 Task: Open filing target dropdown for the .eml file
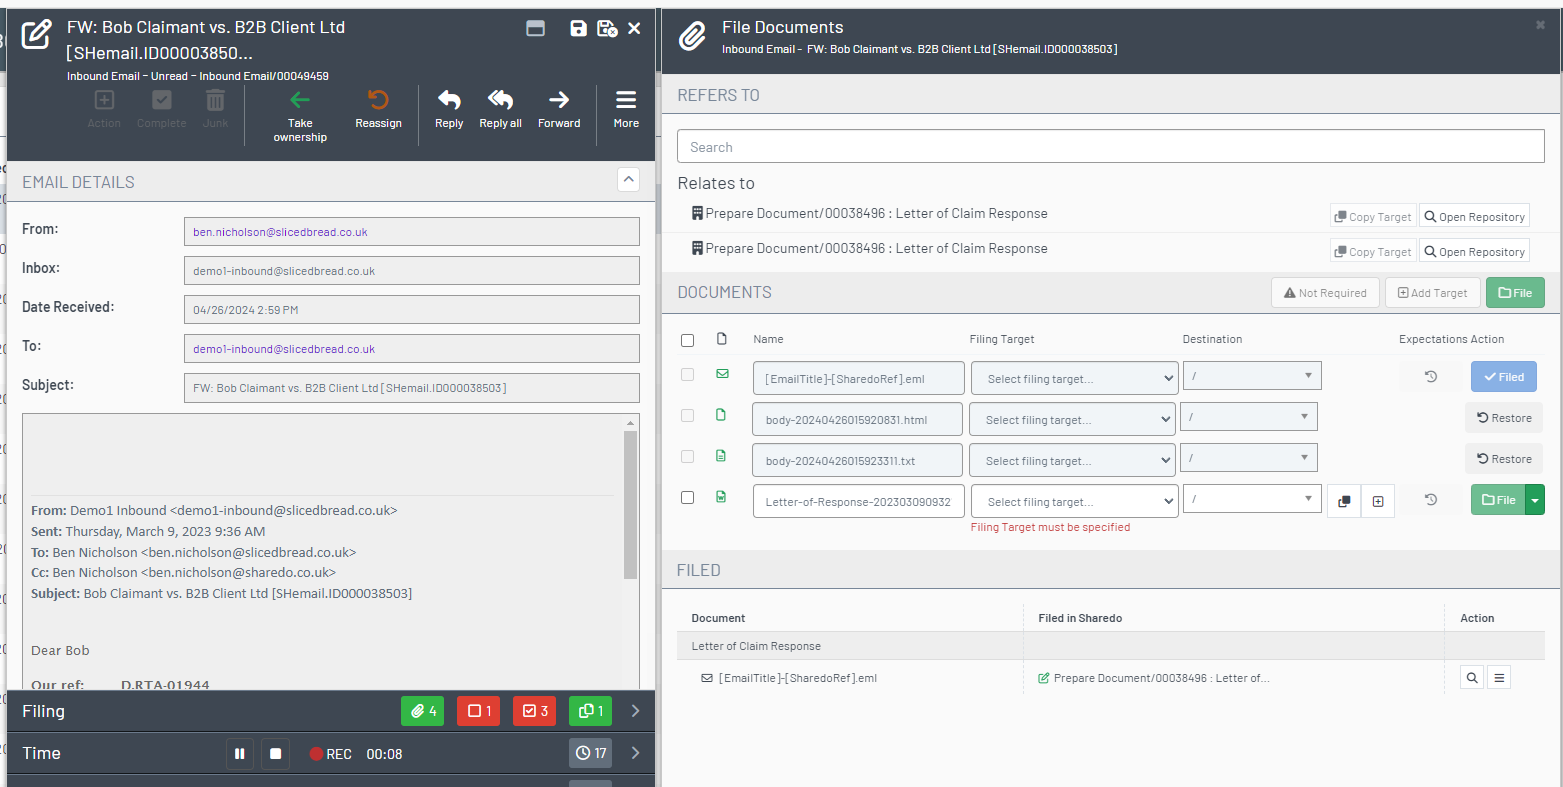click(x=1073, y=378)
